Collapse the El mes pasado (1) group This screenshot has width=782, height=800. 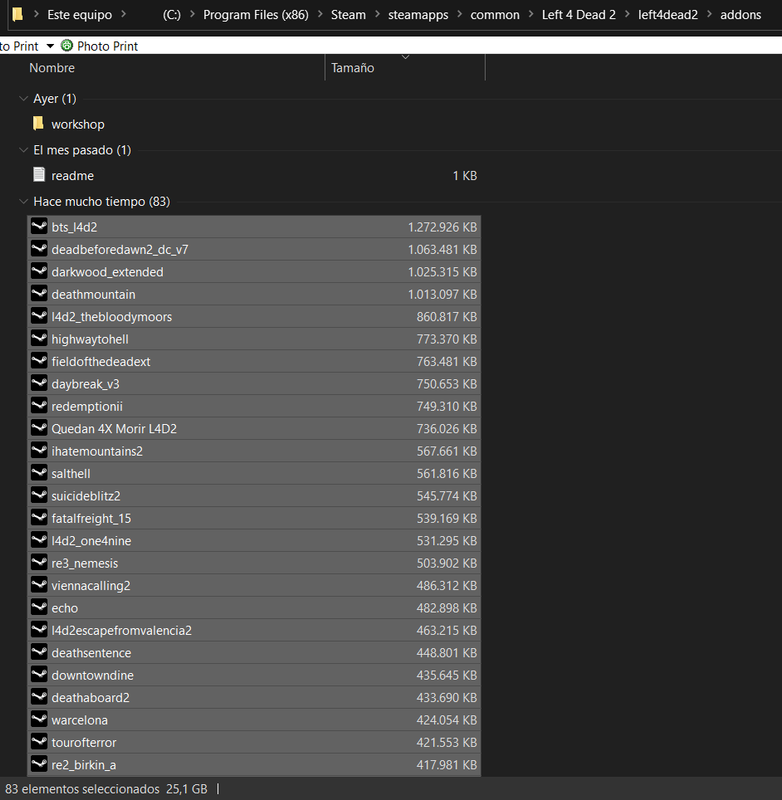click(x=23, y=150)
